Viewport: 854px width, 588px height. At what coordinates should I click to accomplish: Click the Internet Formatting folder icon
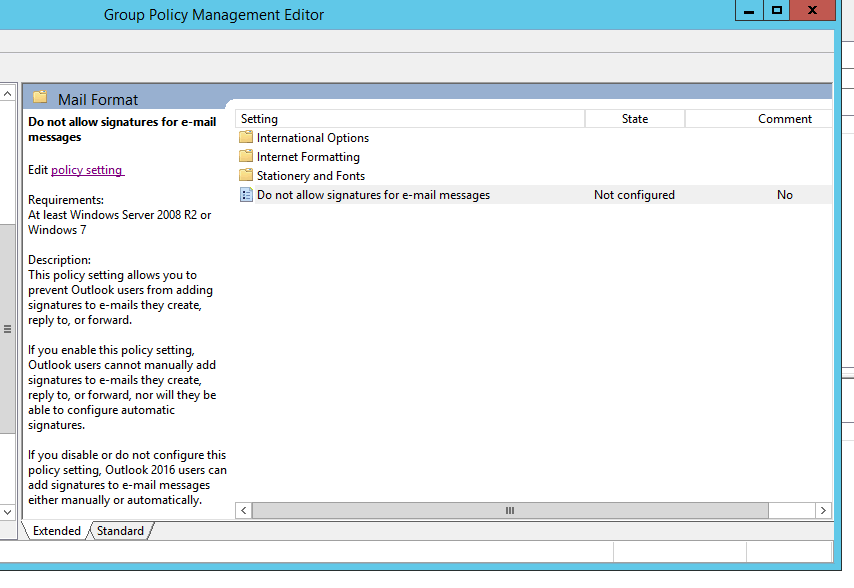tap(246, 157)
